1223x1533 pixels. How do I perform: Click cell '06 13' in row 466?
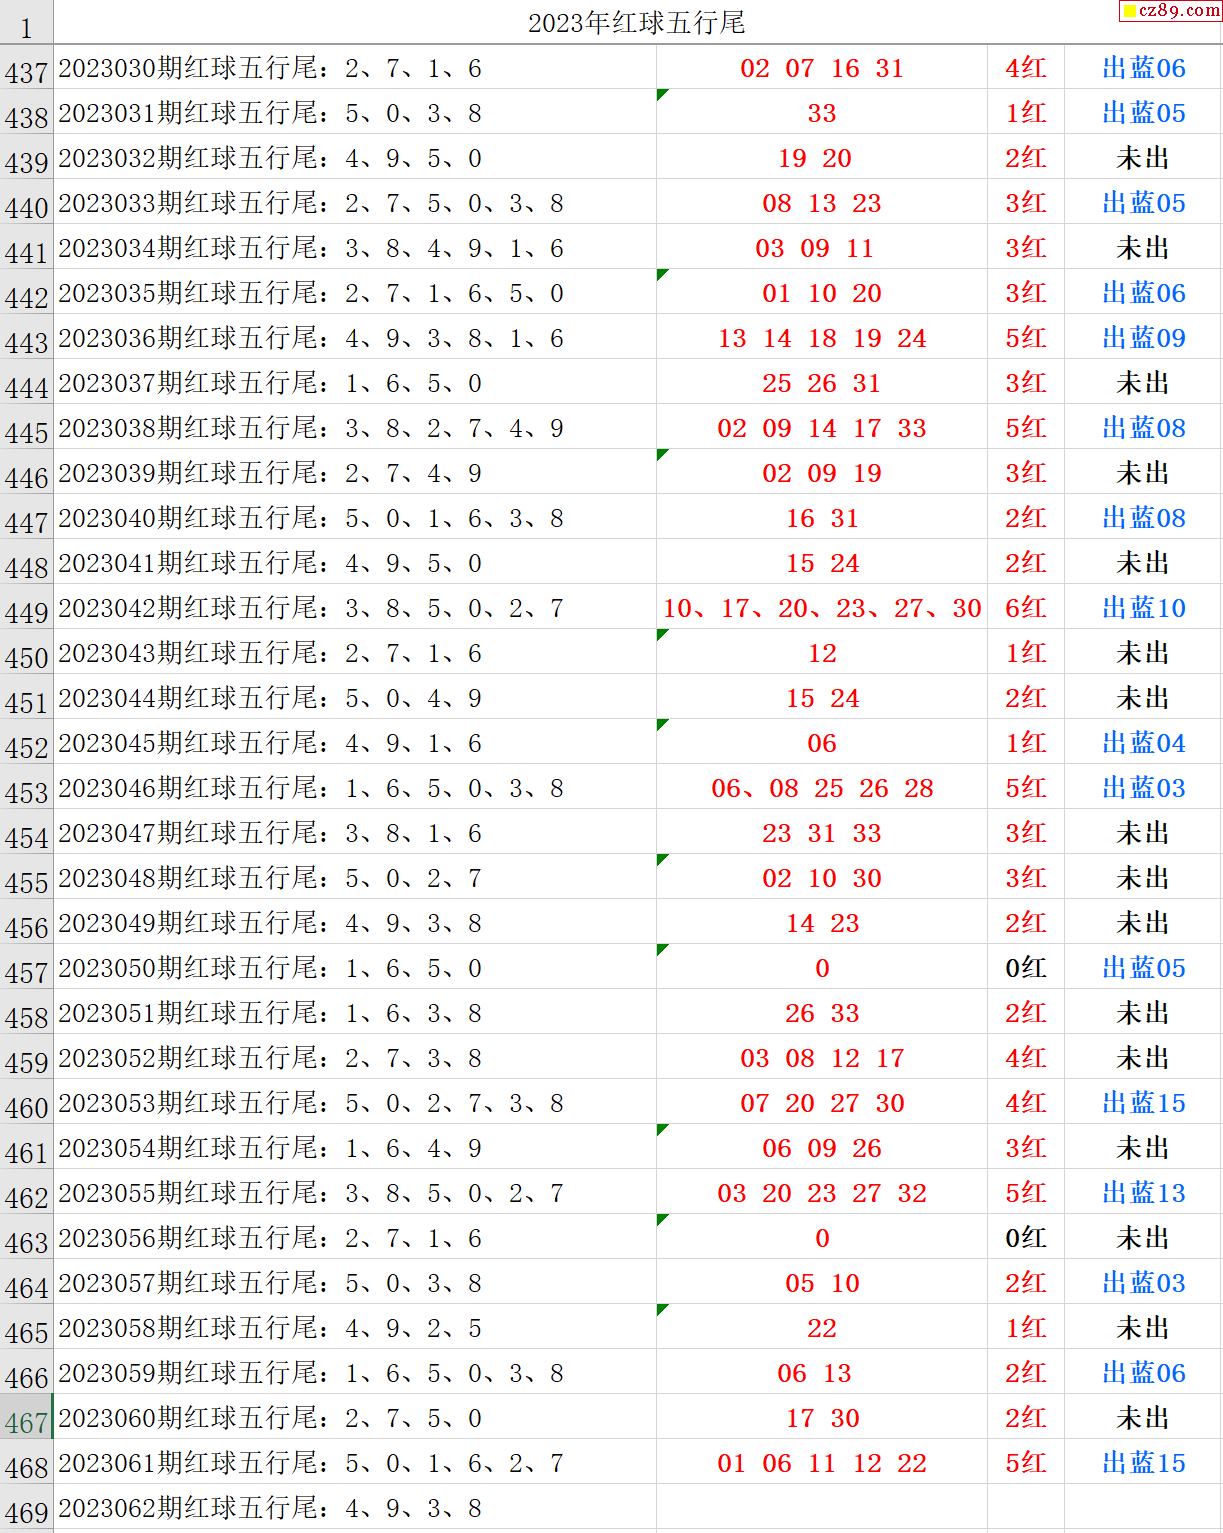pos(822,1373)
